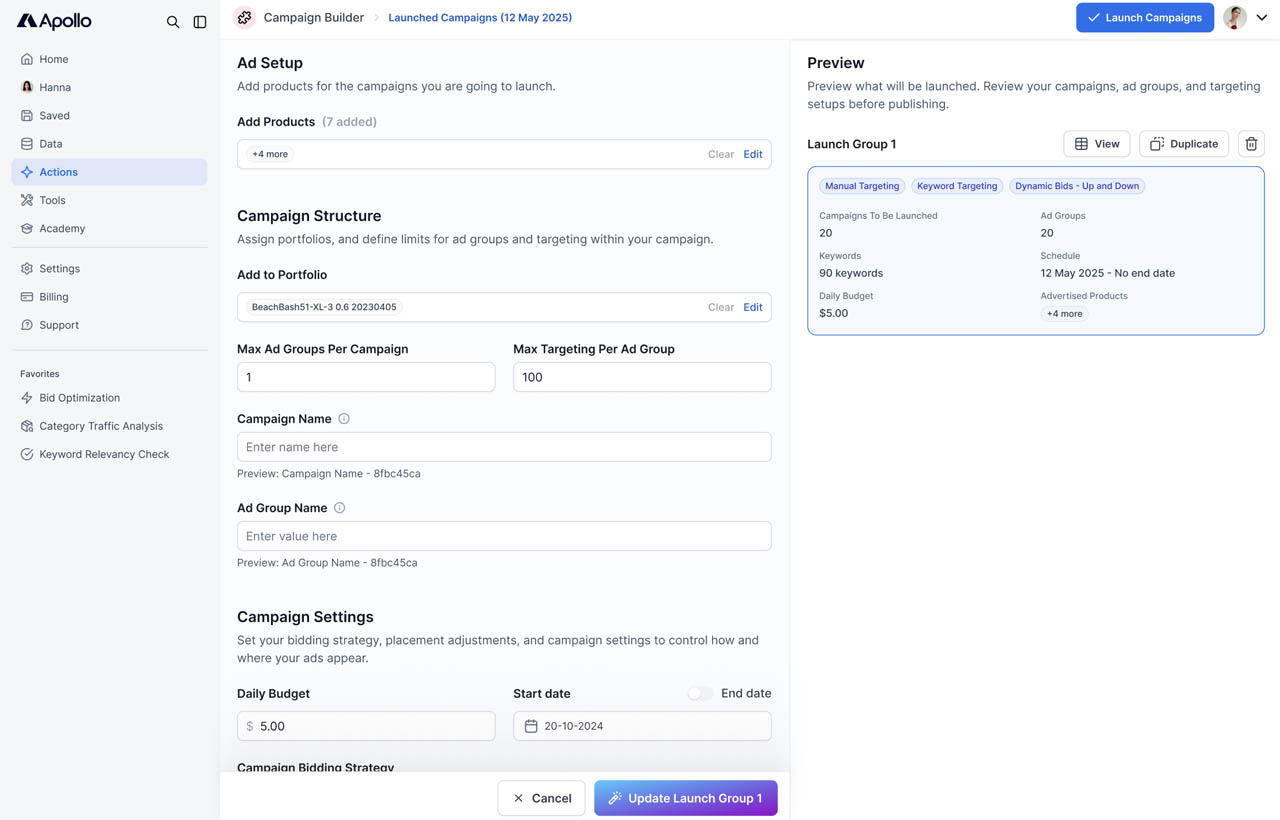1280x820 pixels.
Task: Click the Apollo logo
Action: (54, 21)
